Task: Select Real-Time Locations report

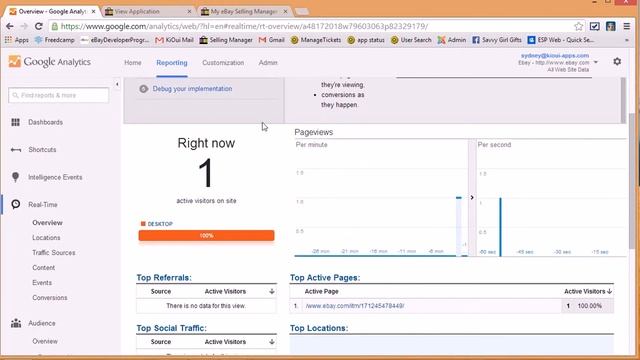Action: (x=46, y=238)
